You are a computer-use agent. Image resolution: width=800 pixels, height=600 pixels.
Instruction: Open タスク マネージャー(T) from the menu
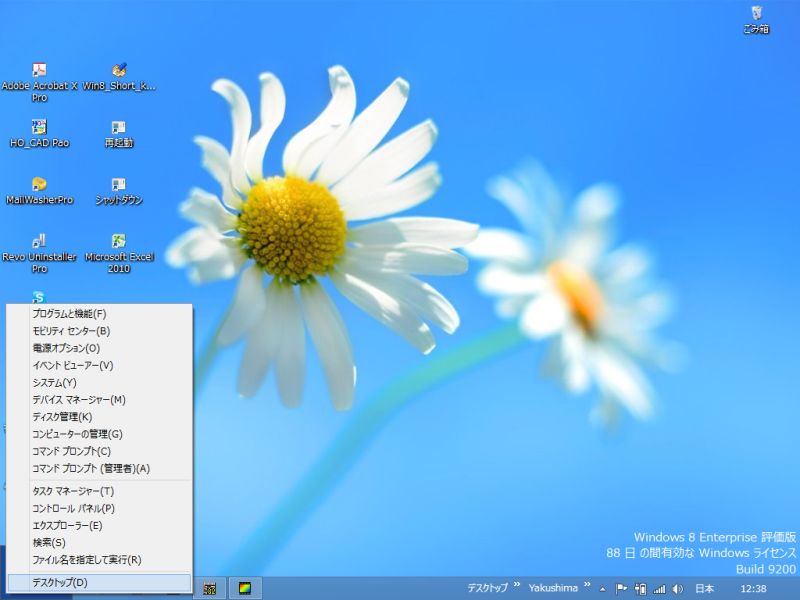73,491
